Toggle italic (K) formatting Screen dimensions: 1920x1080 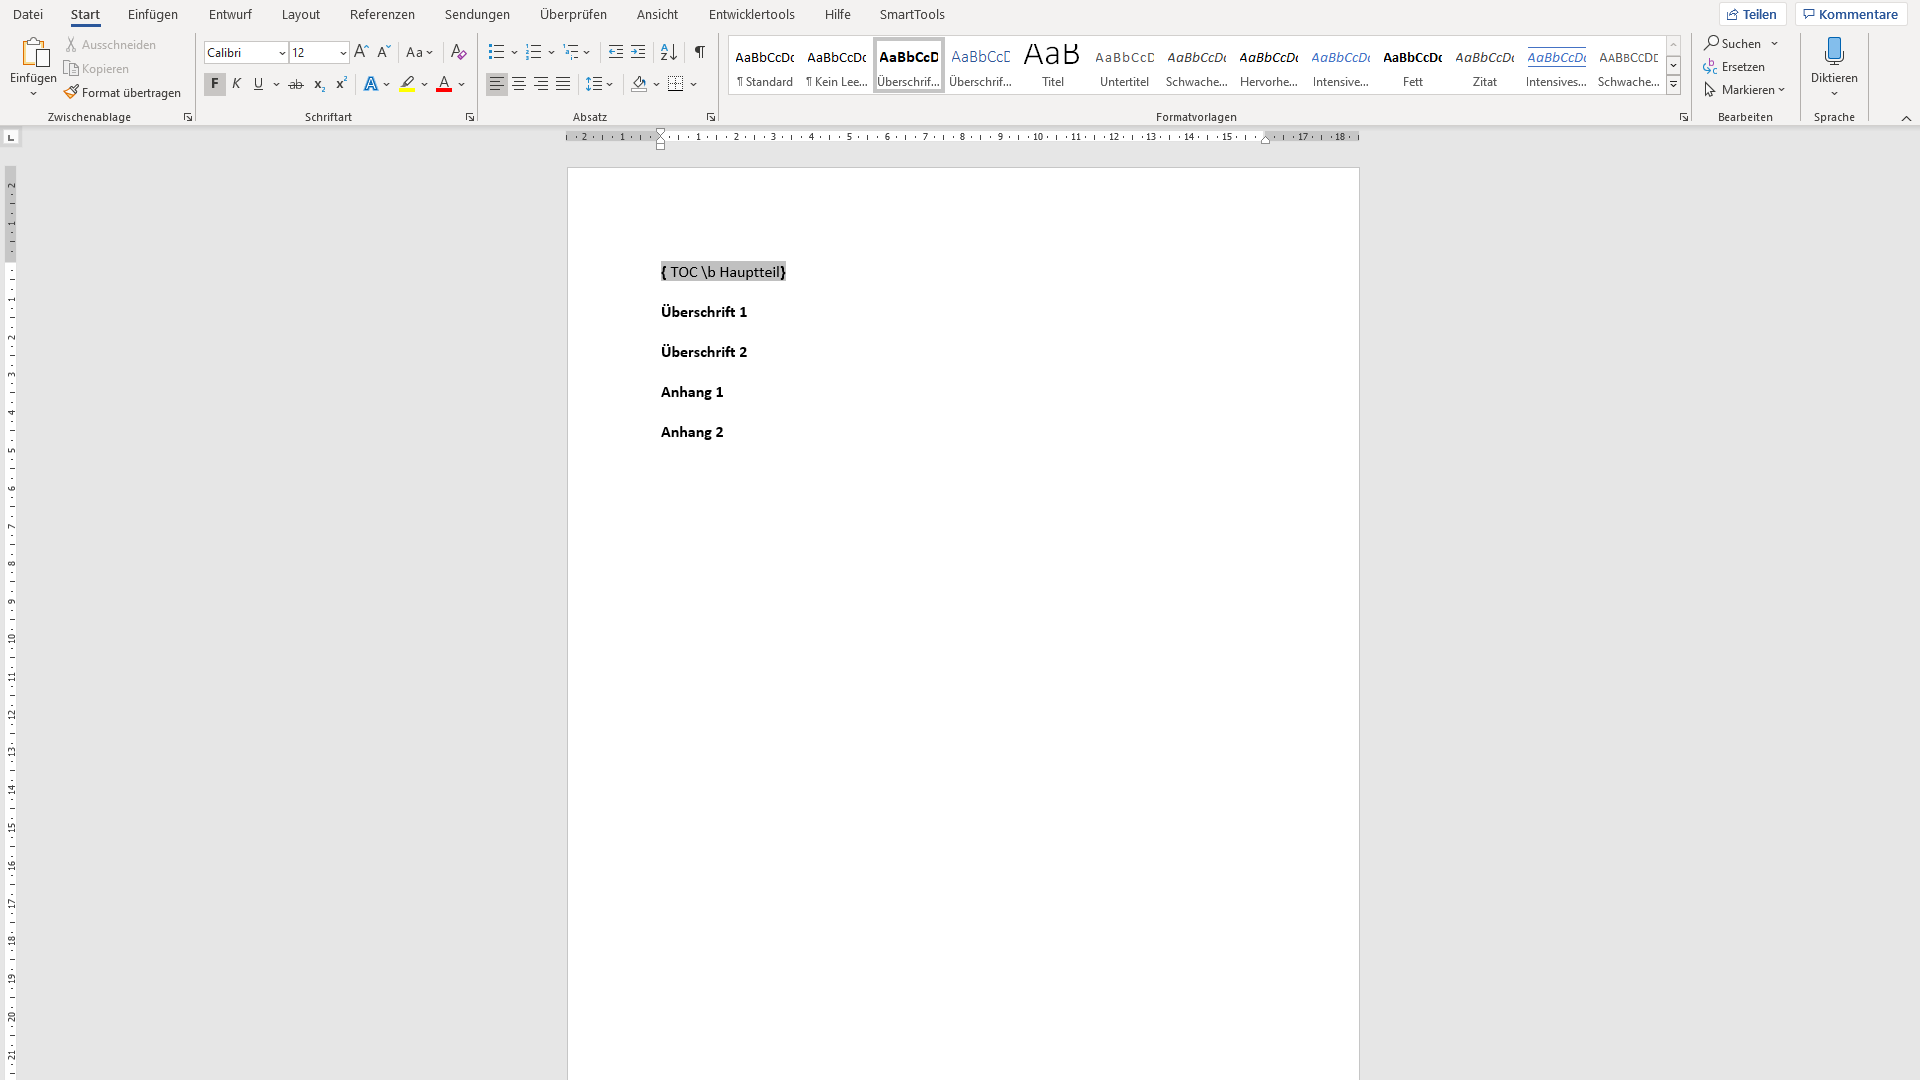point(237,84)
